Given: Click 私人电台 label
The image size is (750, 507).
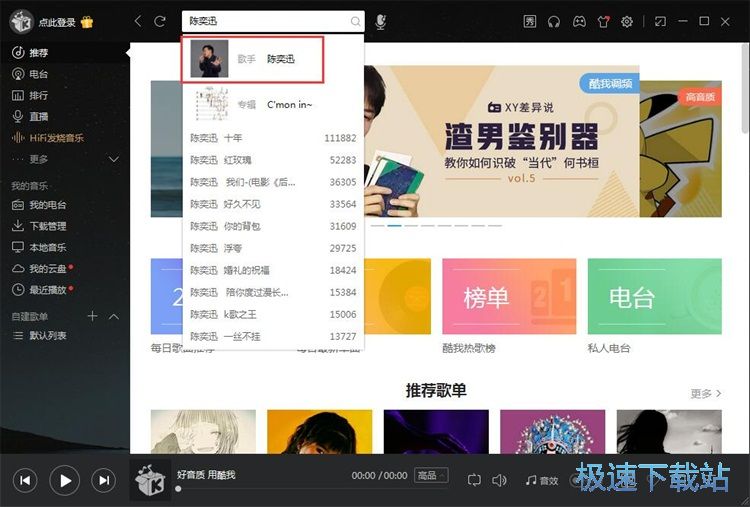Looking at the screenshot, I should 609,348.
